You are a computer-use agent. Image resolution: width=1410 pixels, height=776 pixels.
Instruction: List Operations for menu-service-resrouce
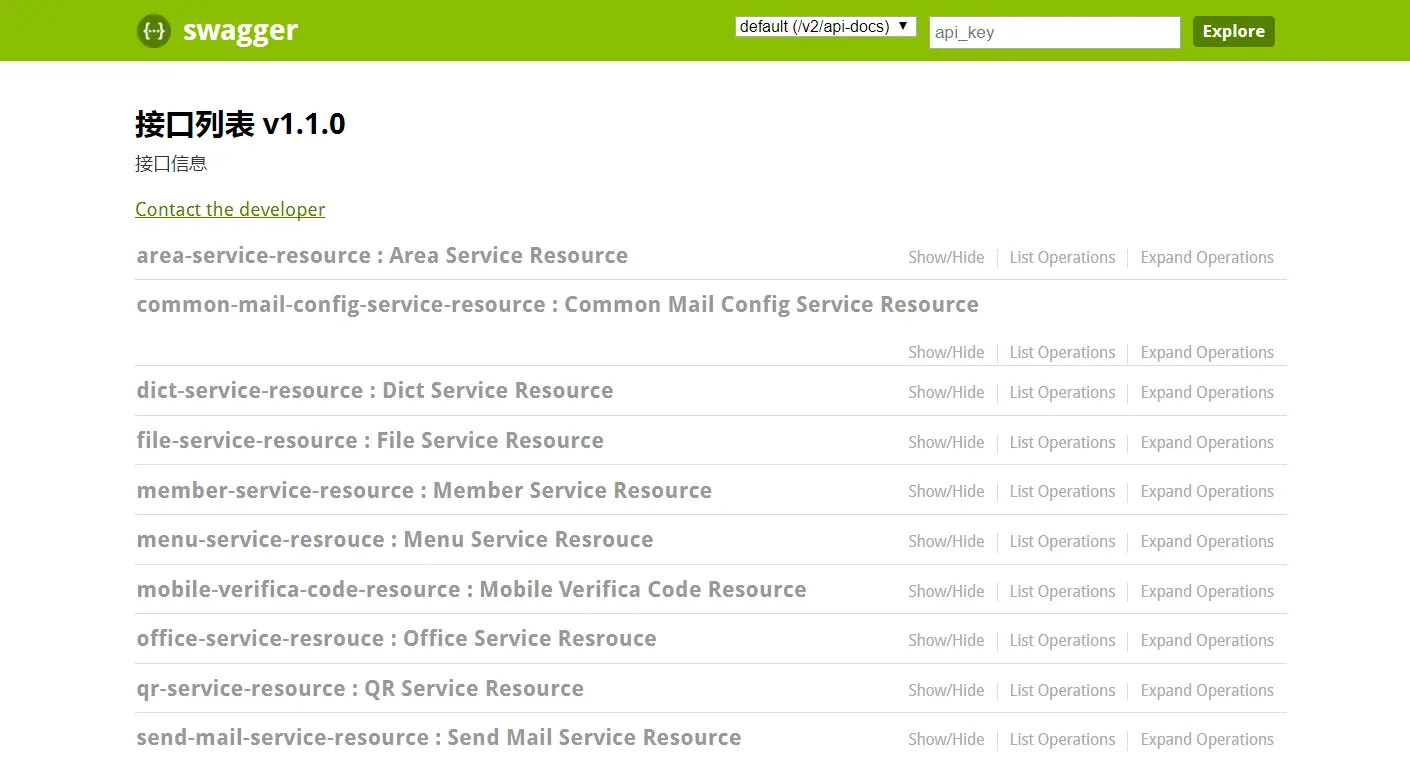[1062, 541]
